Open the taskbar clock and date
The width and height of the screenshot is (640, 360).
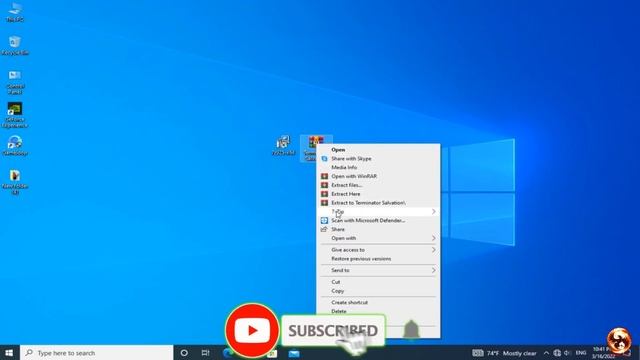(x=604, y=353)
